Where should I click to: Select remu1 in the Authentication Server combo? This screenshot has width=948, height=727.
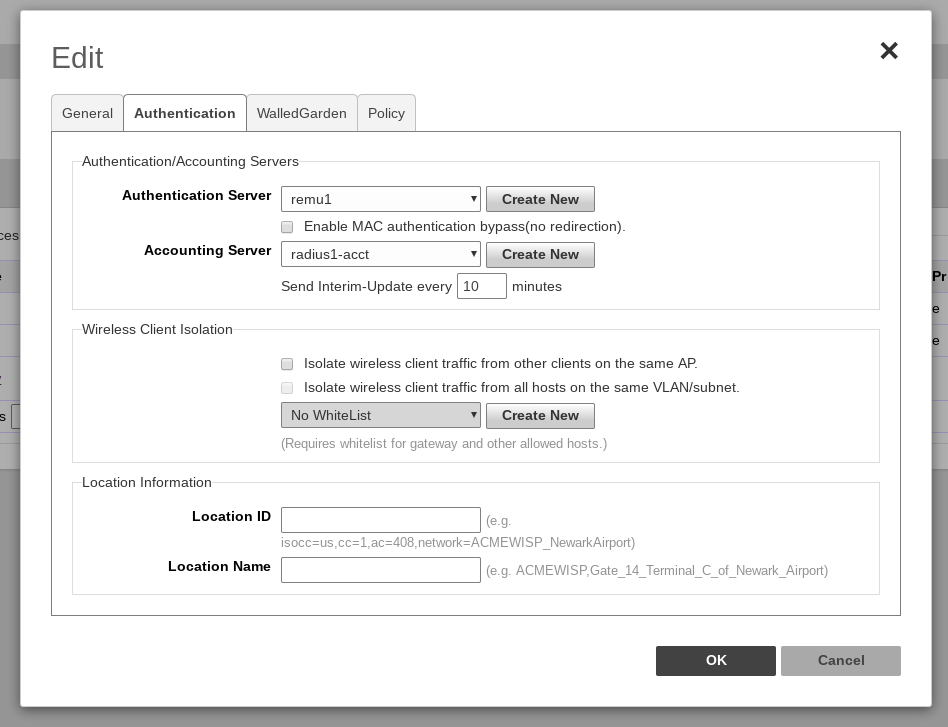pyautogui.click(x=380, y=199)
